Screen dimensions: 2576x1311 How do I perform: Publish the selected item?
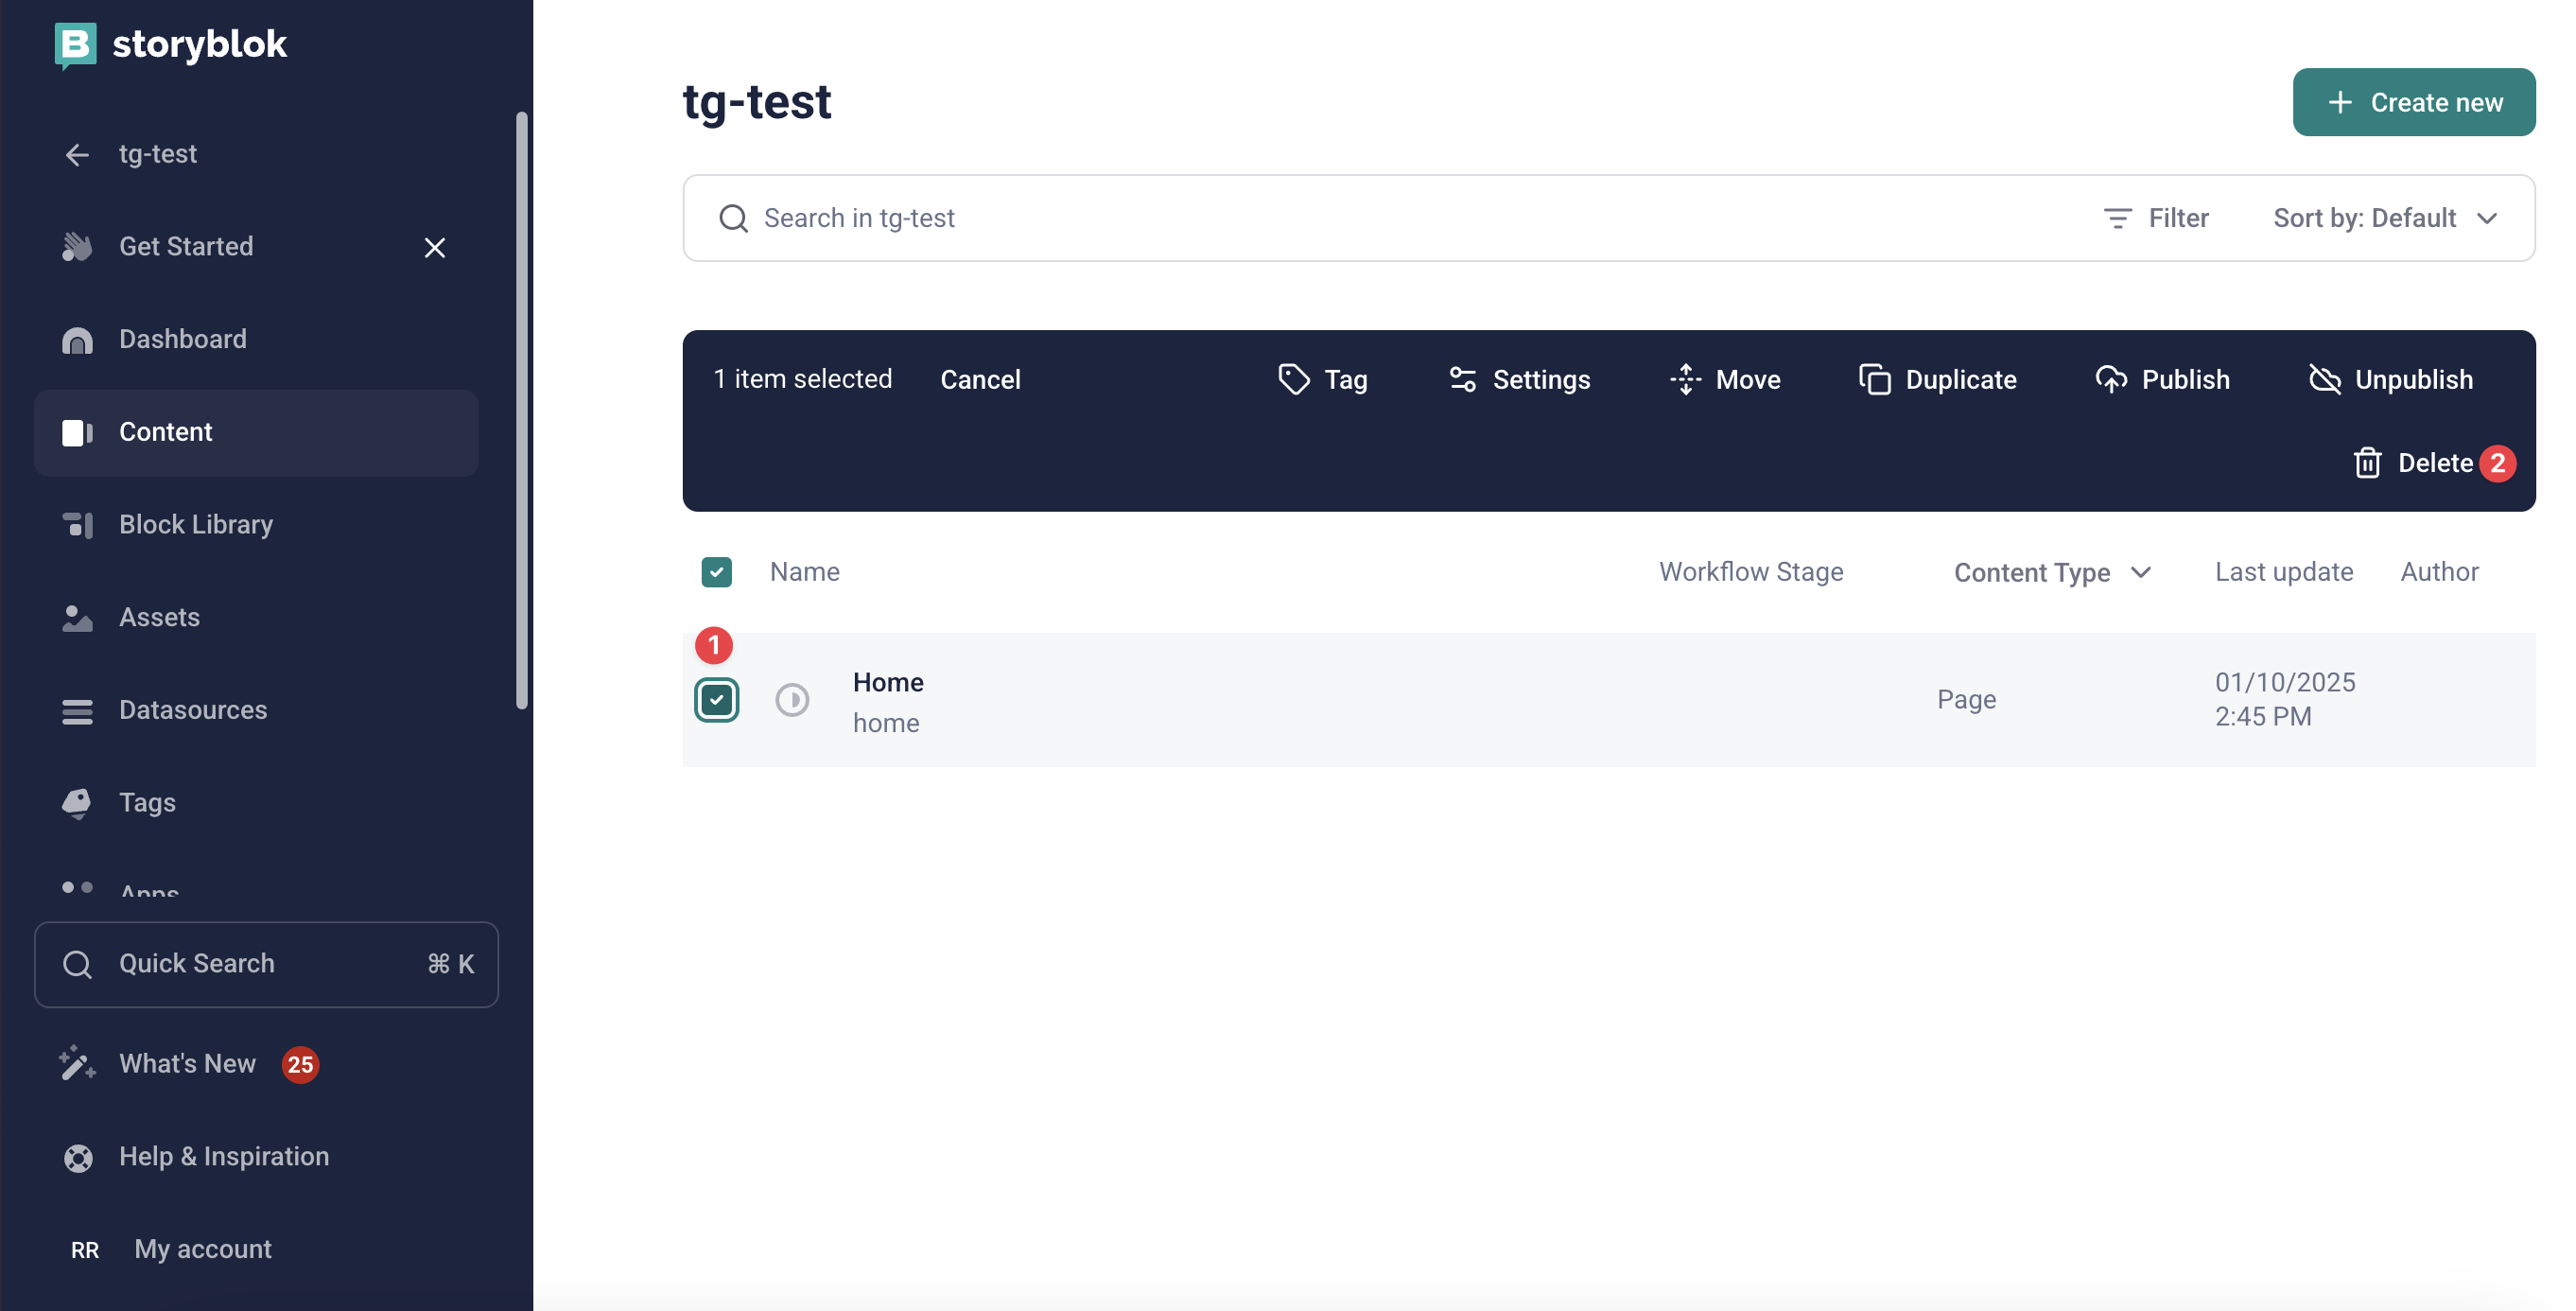pos(2162,379)
